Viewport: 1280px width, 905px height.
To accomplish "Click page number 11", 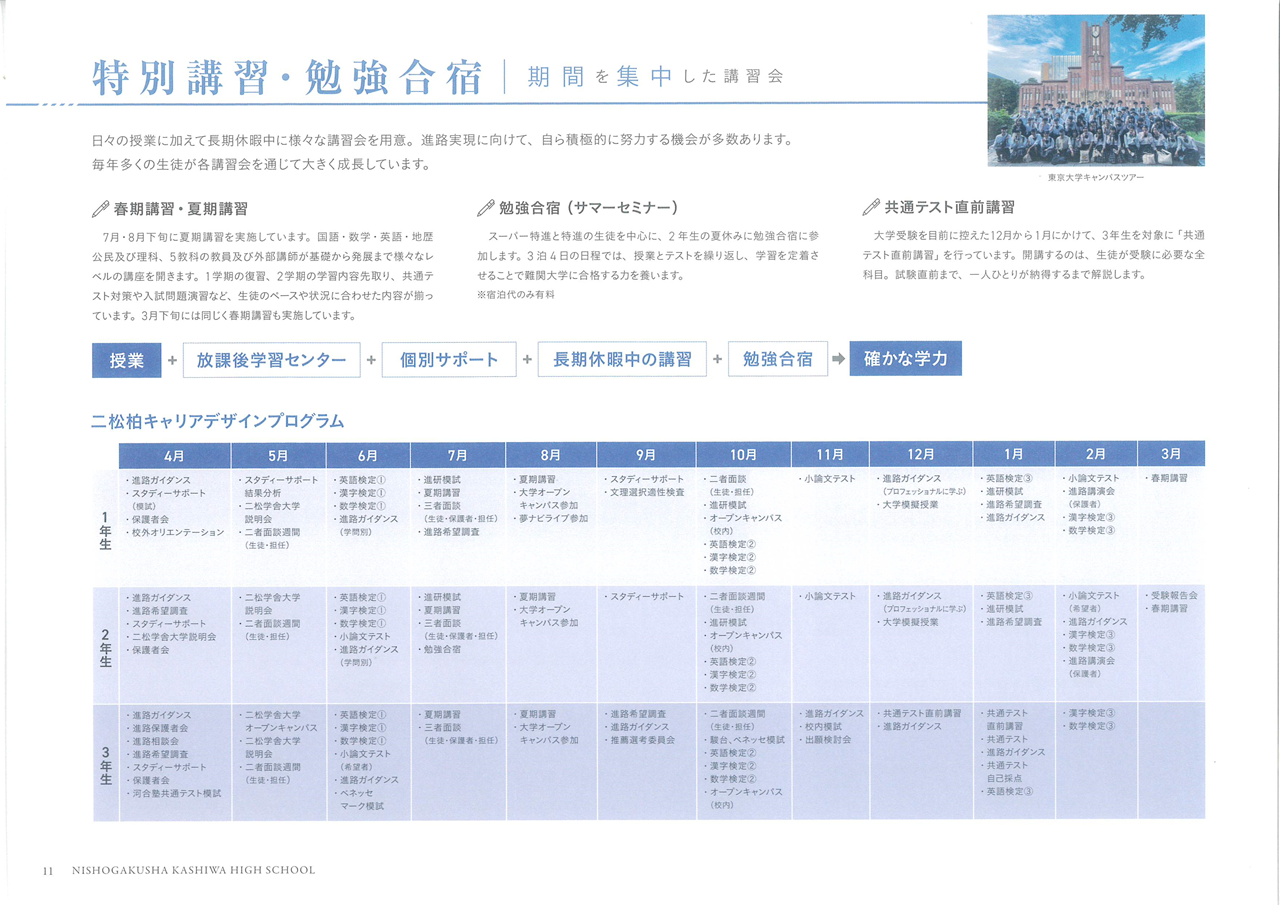I will 47,871.
